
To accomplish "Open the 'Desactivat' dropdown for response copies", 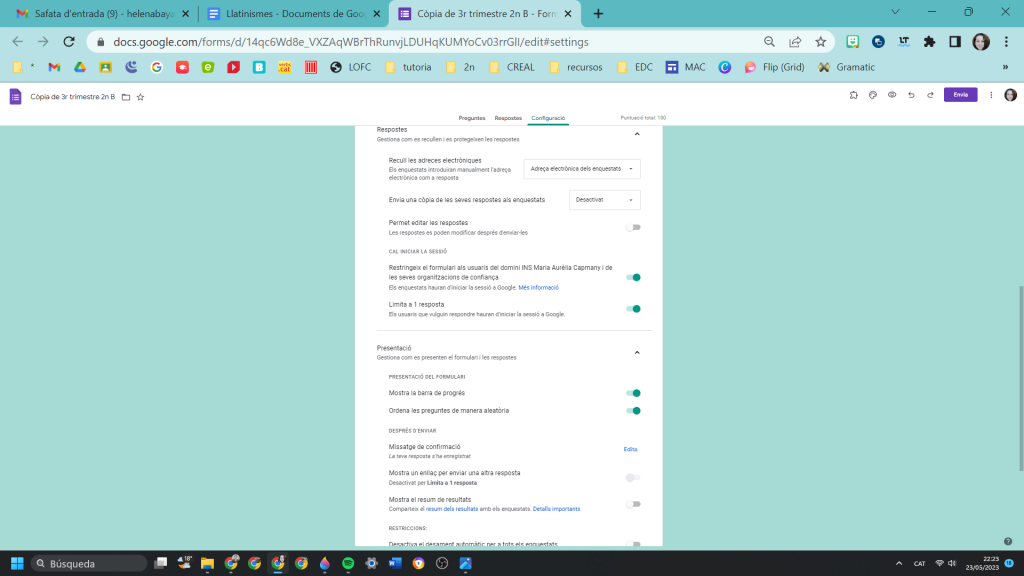I will pyautogui.click(x=604, y=200).
